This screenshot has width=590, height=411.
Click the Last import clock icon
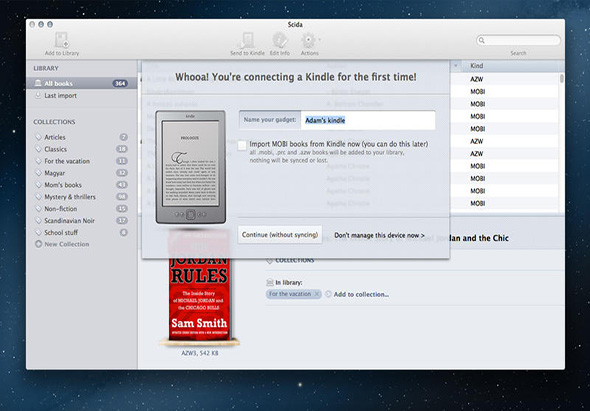tap(38, 95)
